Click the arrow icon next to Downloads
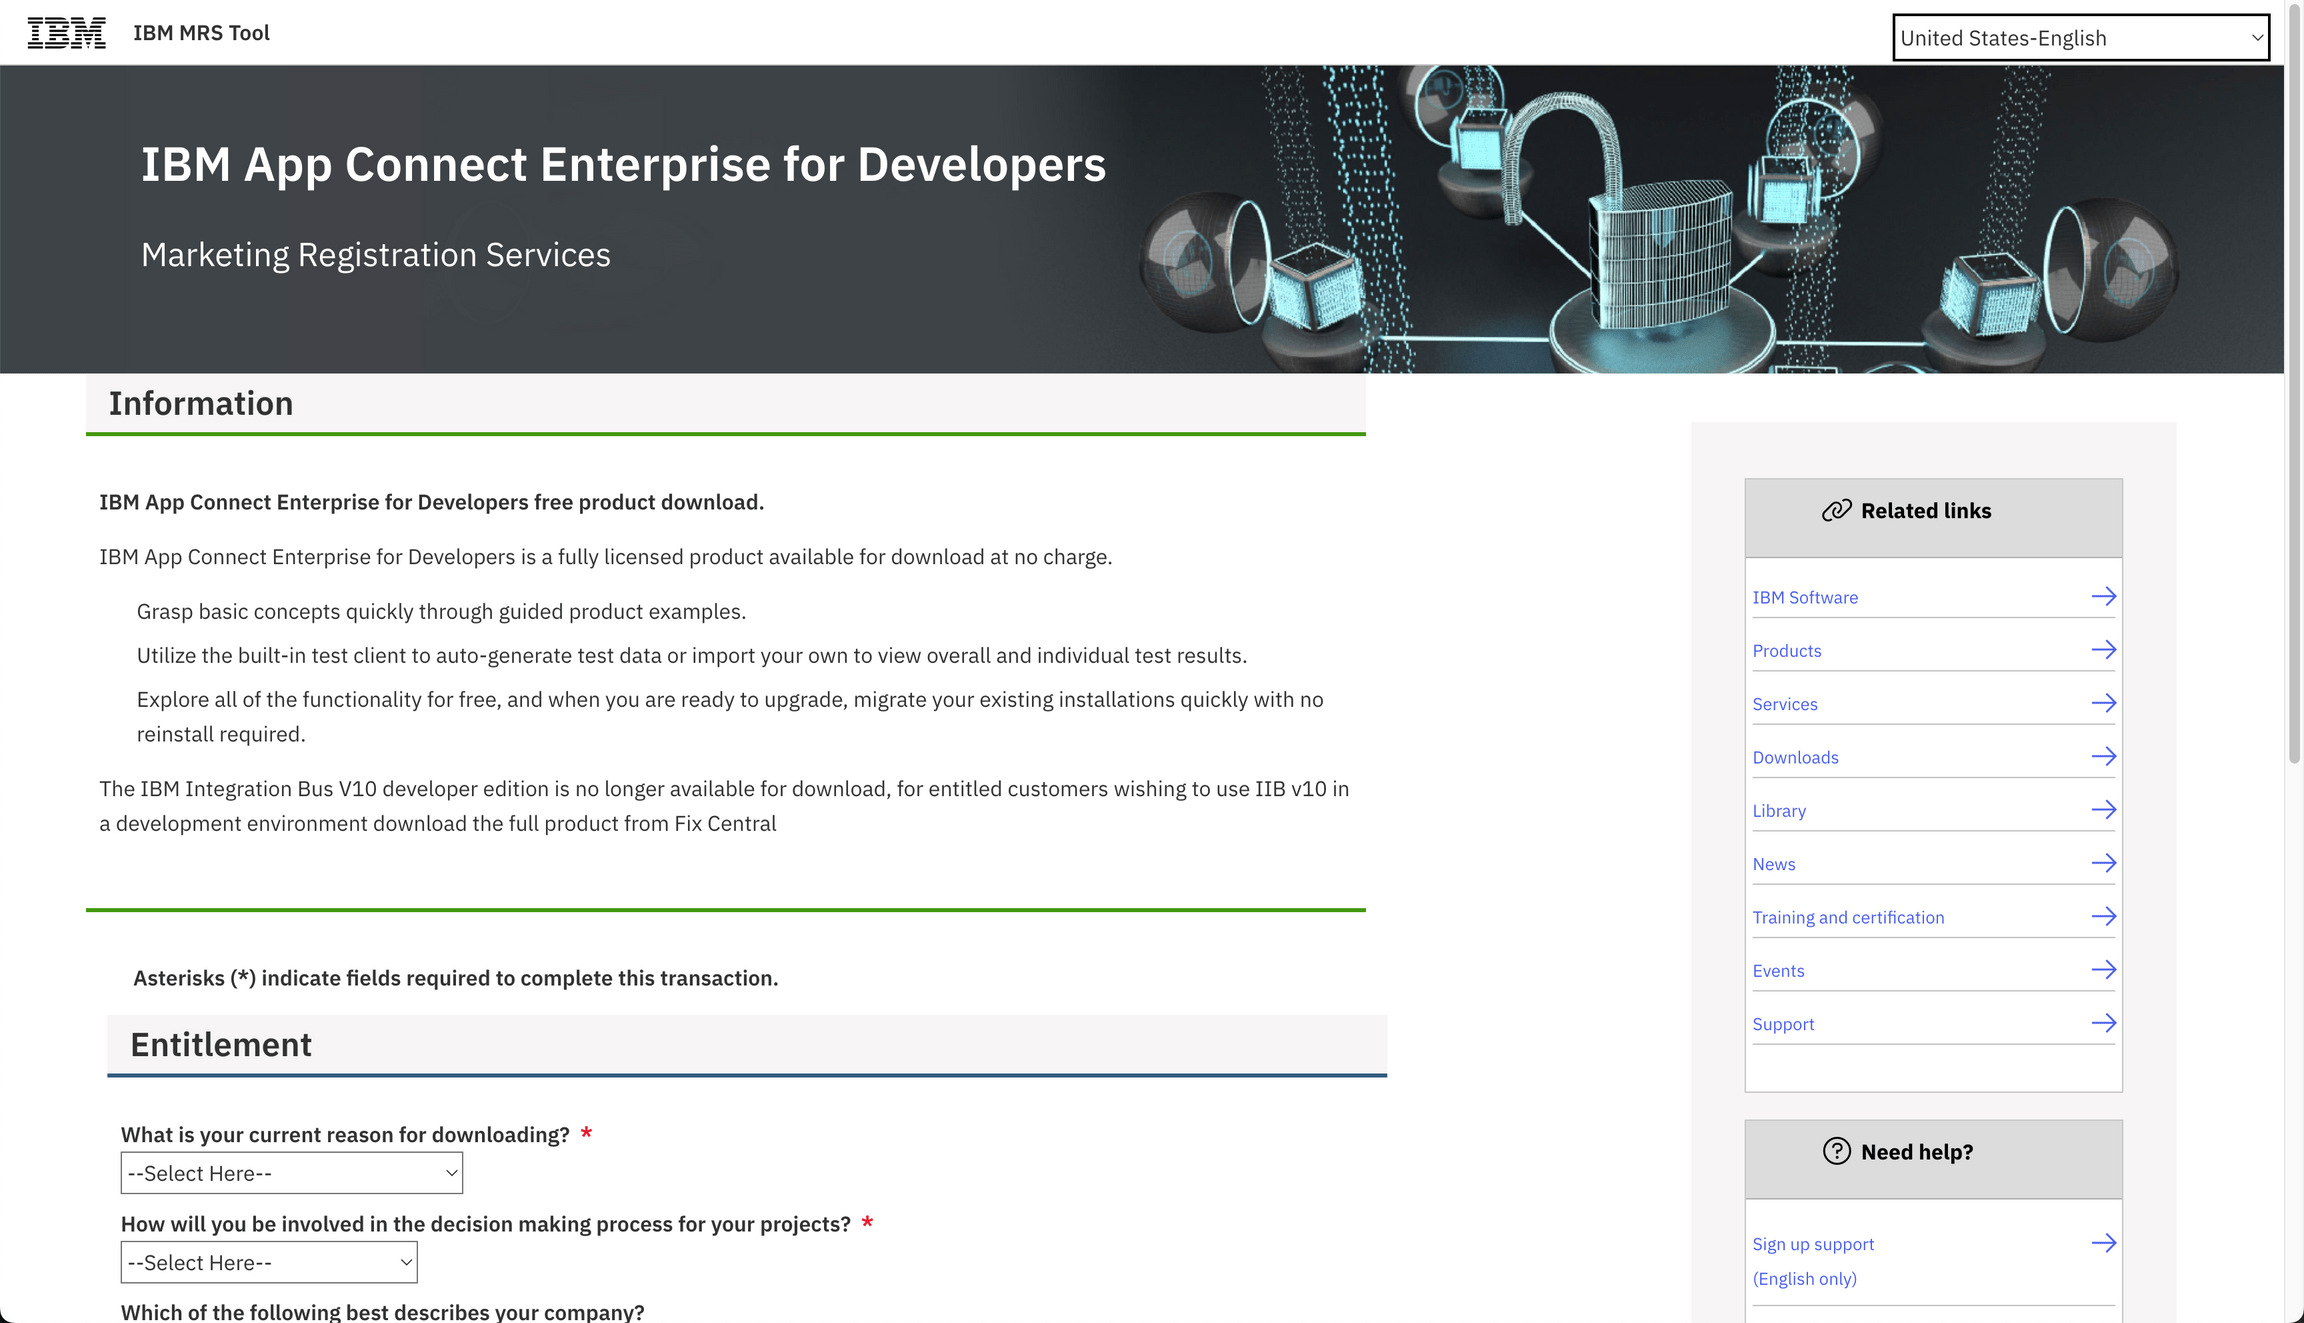Image resolution: width=2304 pixels, height=1323 pixels. coord(2103,755)
